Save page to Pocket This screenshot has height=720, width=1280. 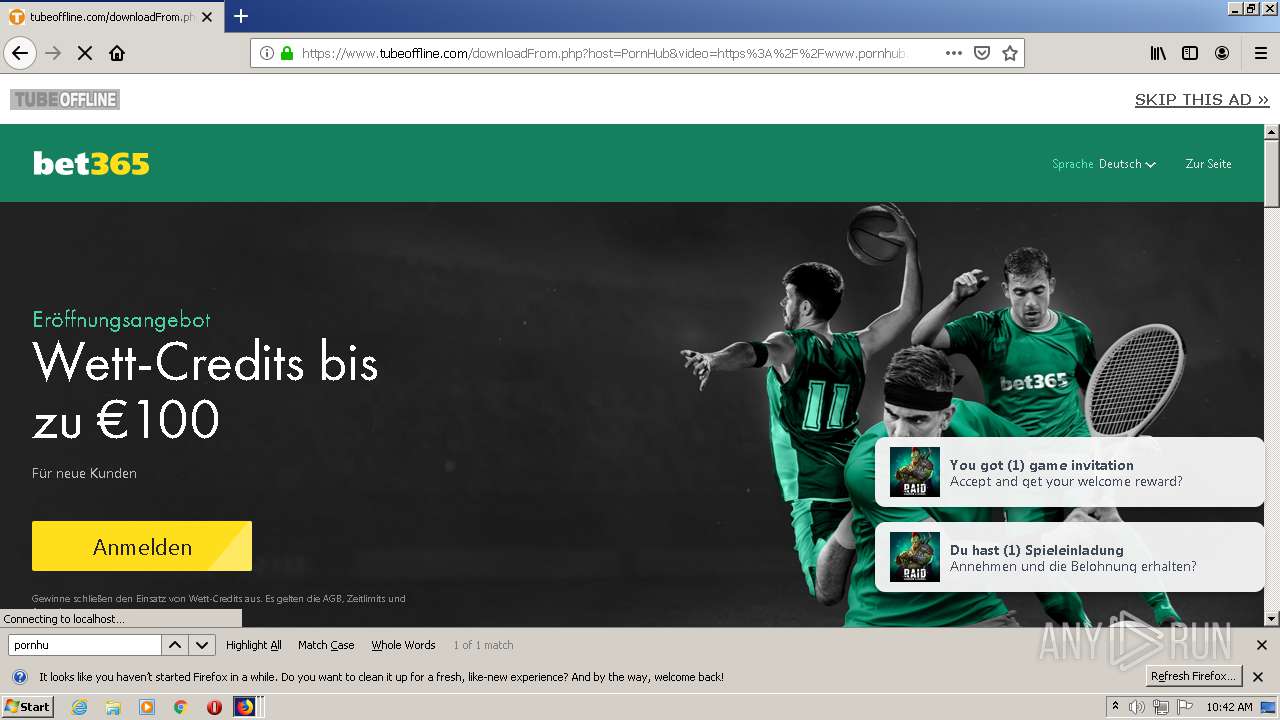[x=982, y=53]
